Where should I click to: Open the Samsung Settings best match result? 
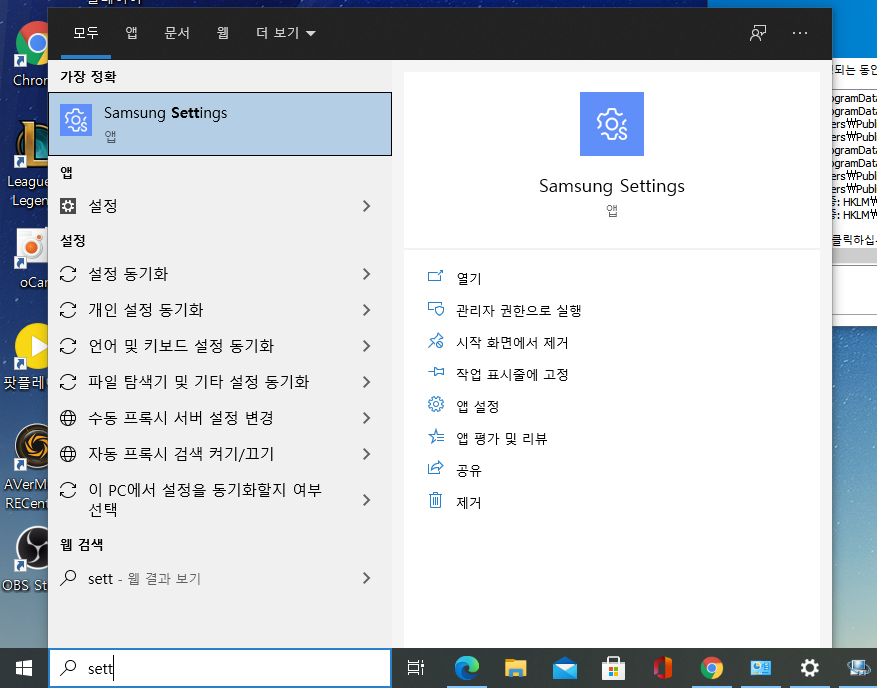pyautogui.click(x=220, y=124)
